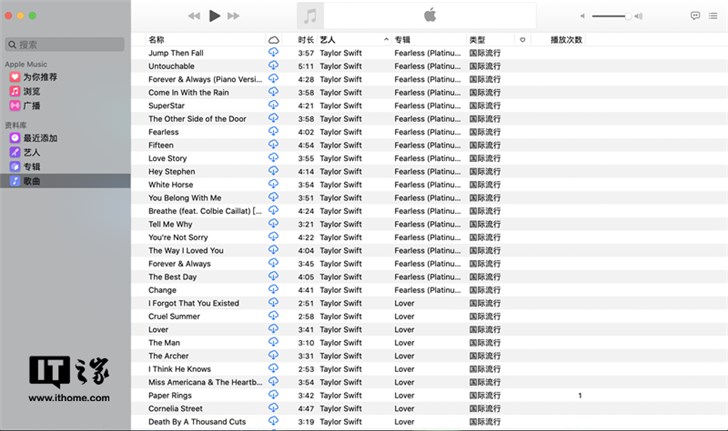This screenshot has height=431, width=728.
Task: Click the low volume speaker icon
Action: click(582, 16)
